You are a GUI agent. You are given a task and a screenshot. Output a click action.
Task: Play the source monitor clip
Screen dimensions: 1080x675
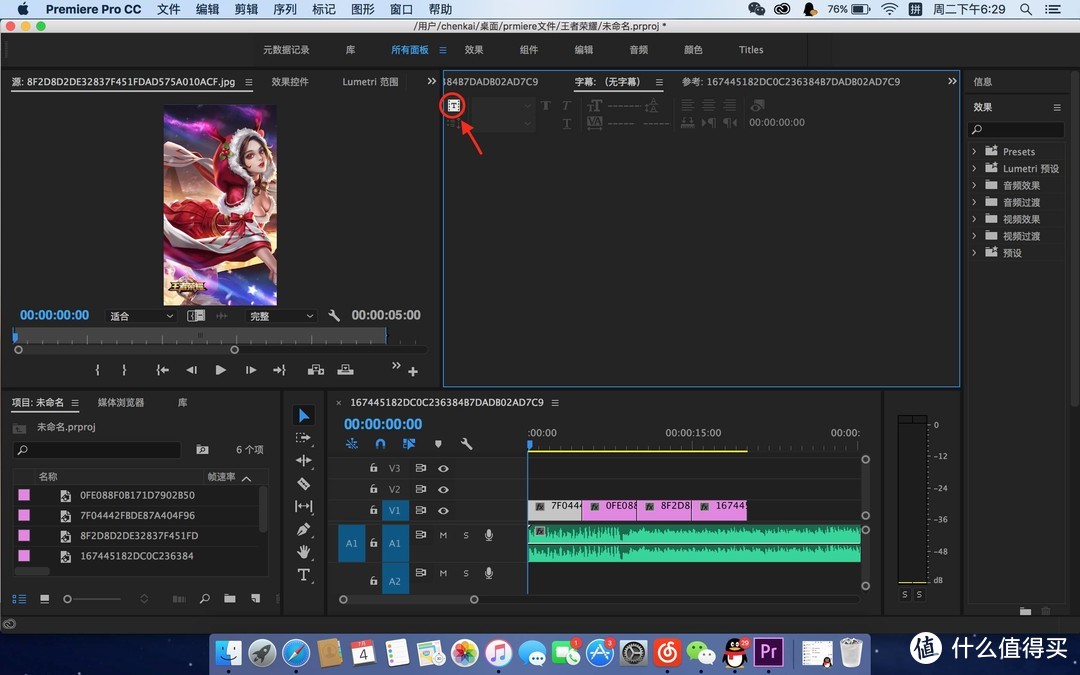[x=221, y=370]
